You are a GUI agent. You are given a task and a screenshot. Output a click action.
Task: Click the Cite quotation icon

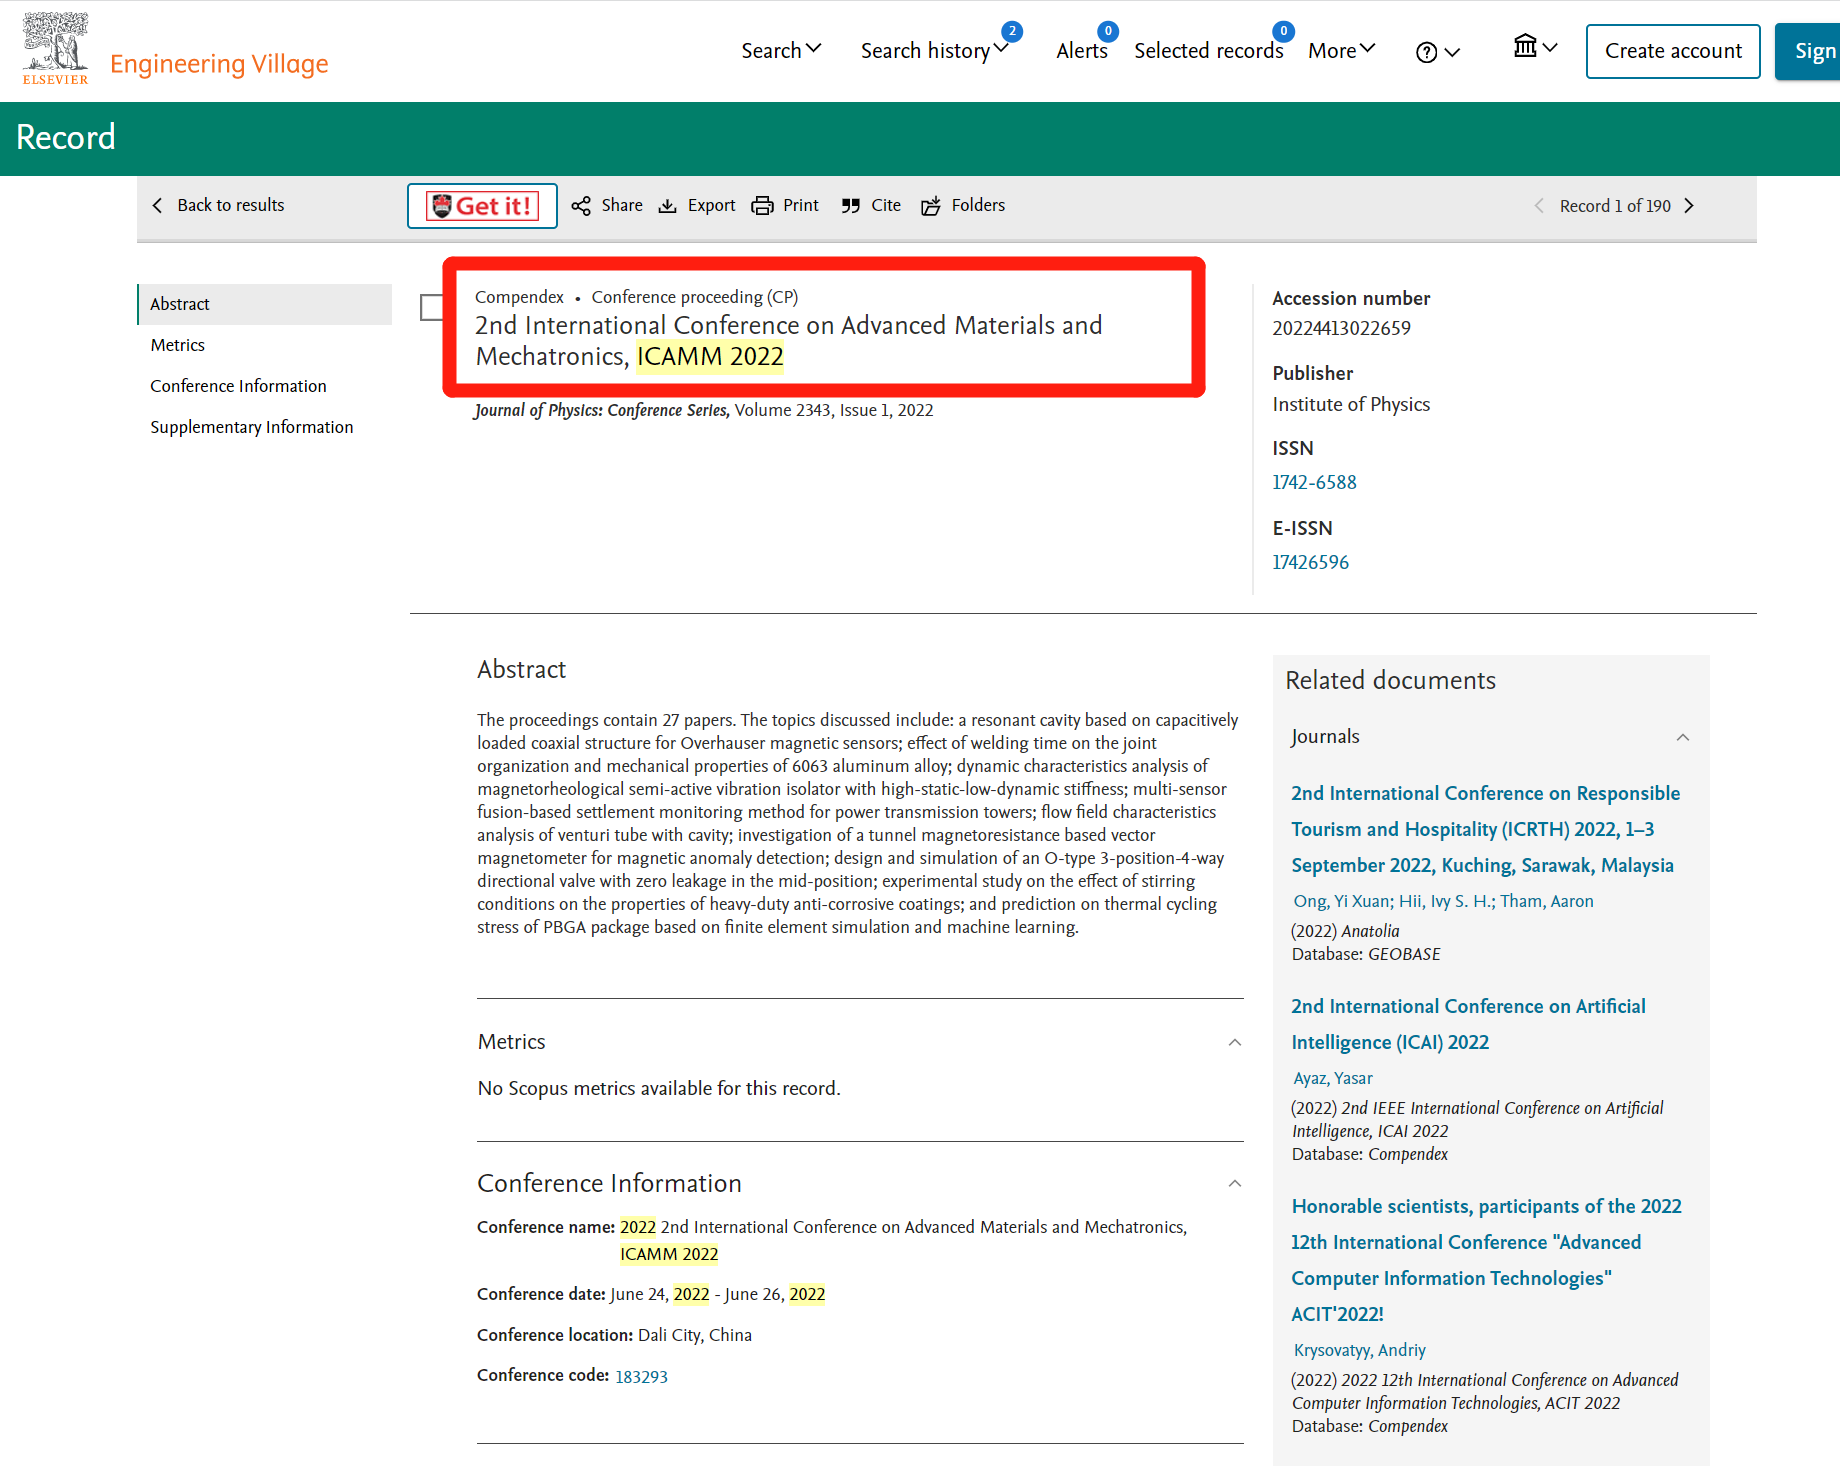click(x=850, y=206)
